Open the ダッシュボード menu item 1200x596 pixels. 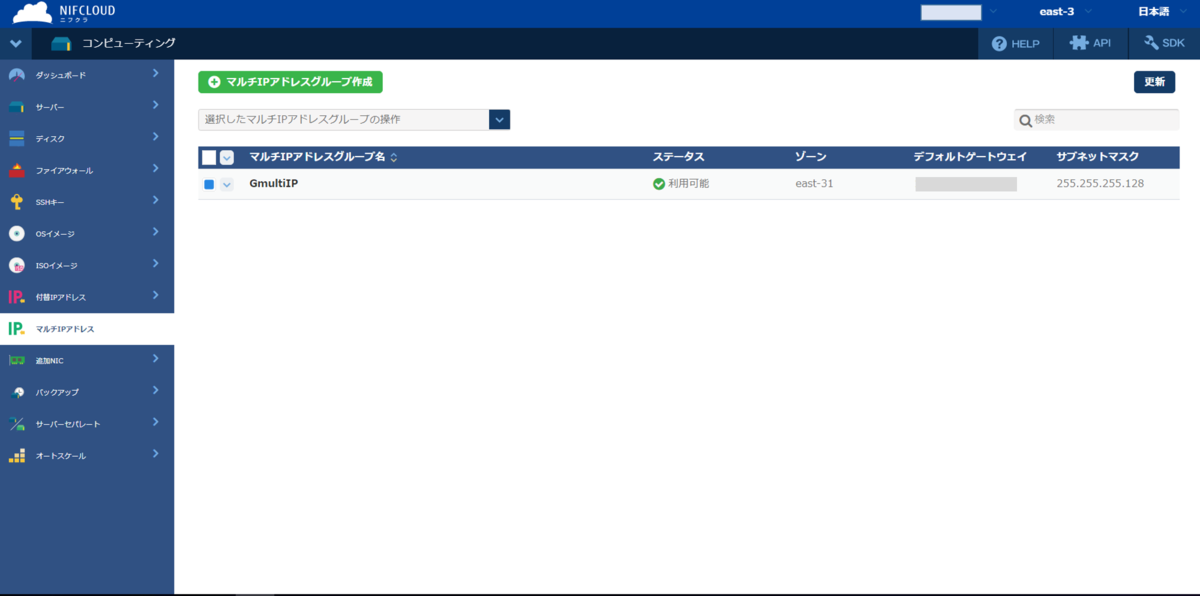87,75
